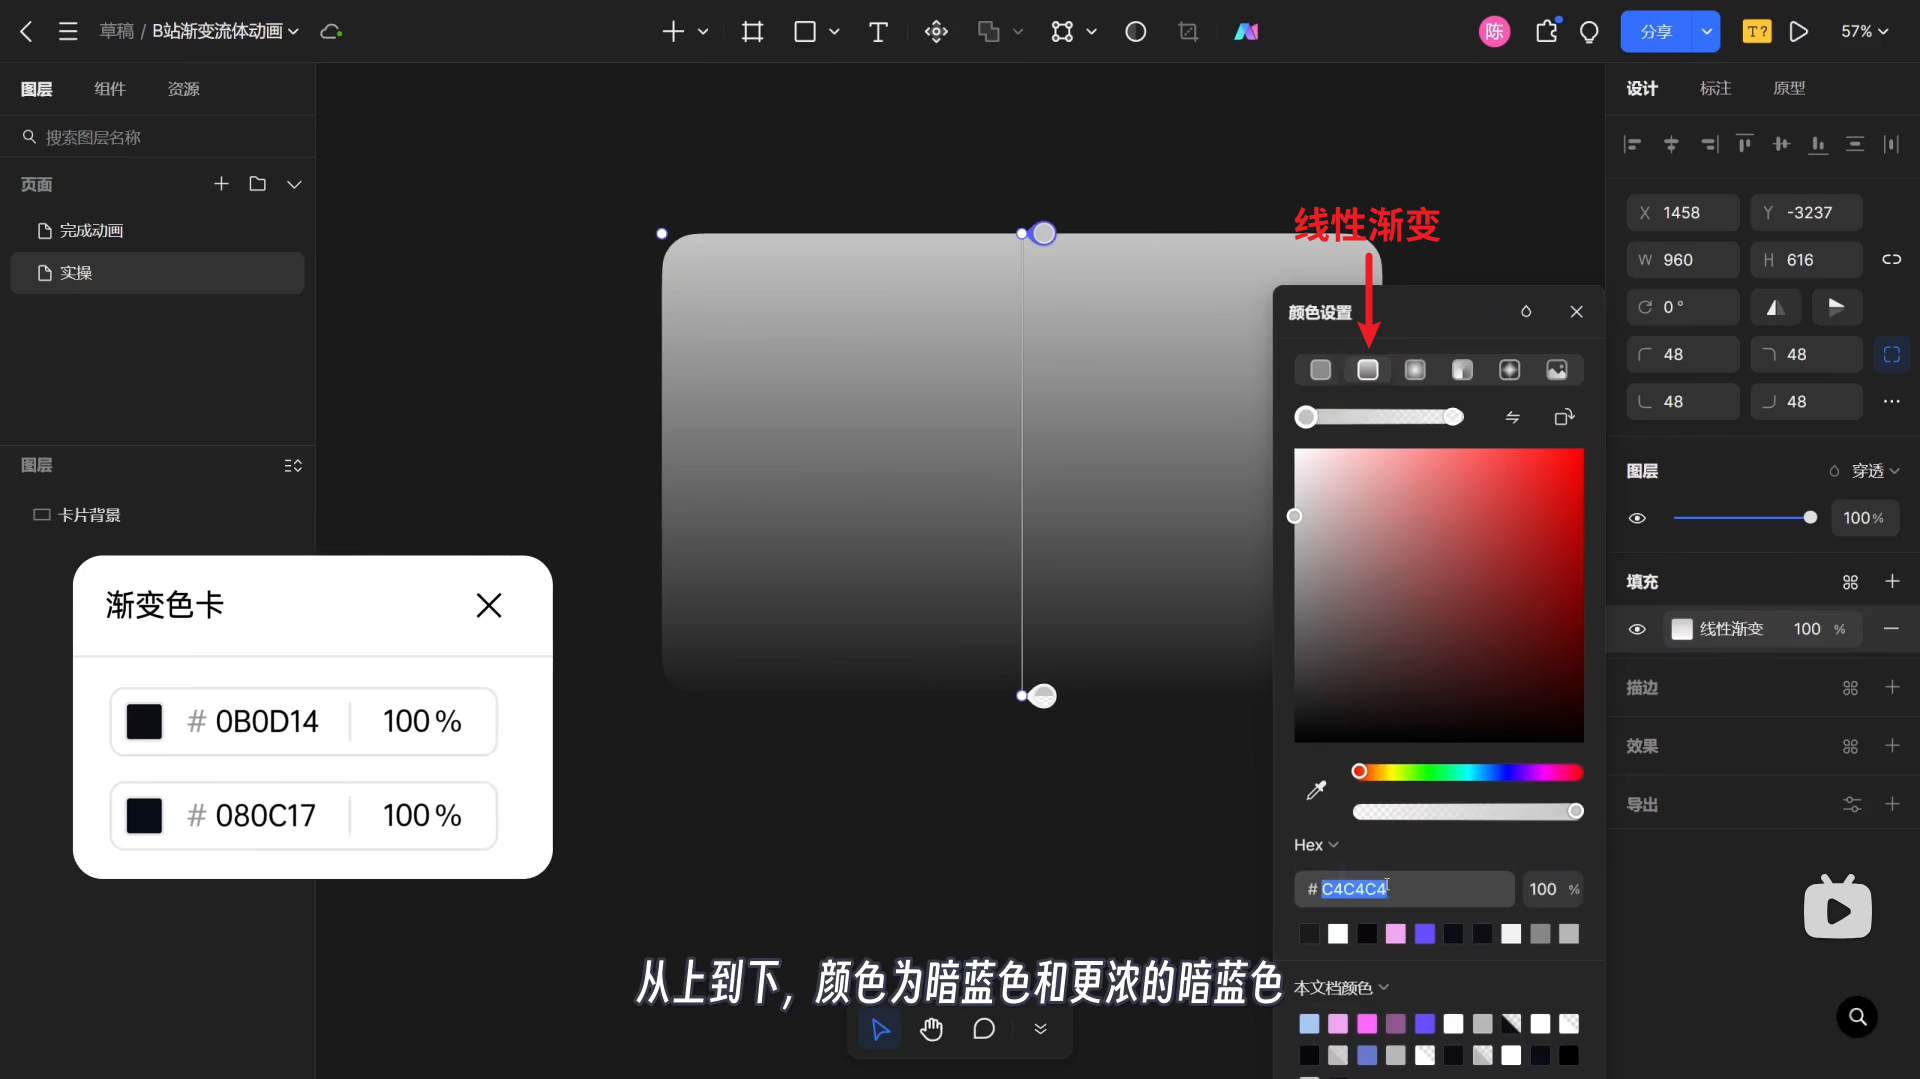
Task: Align left using the first alignment icon
Action: 1633,144
